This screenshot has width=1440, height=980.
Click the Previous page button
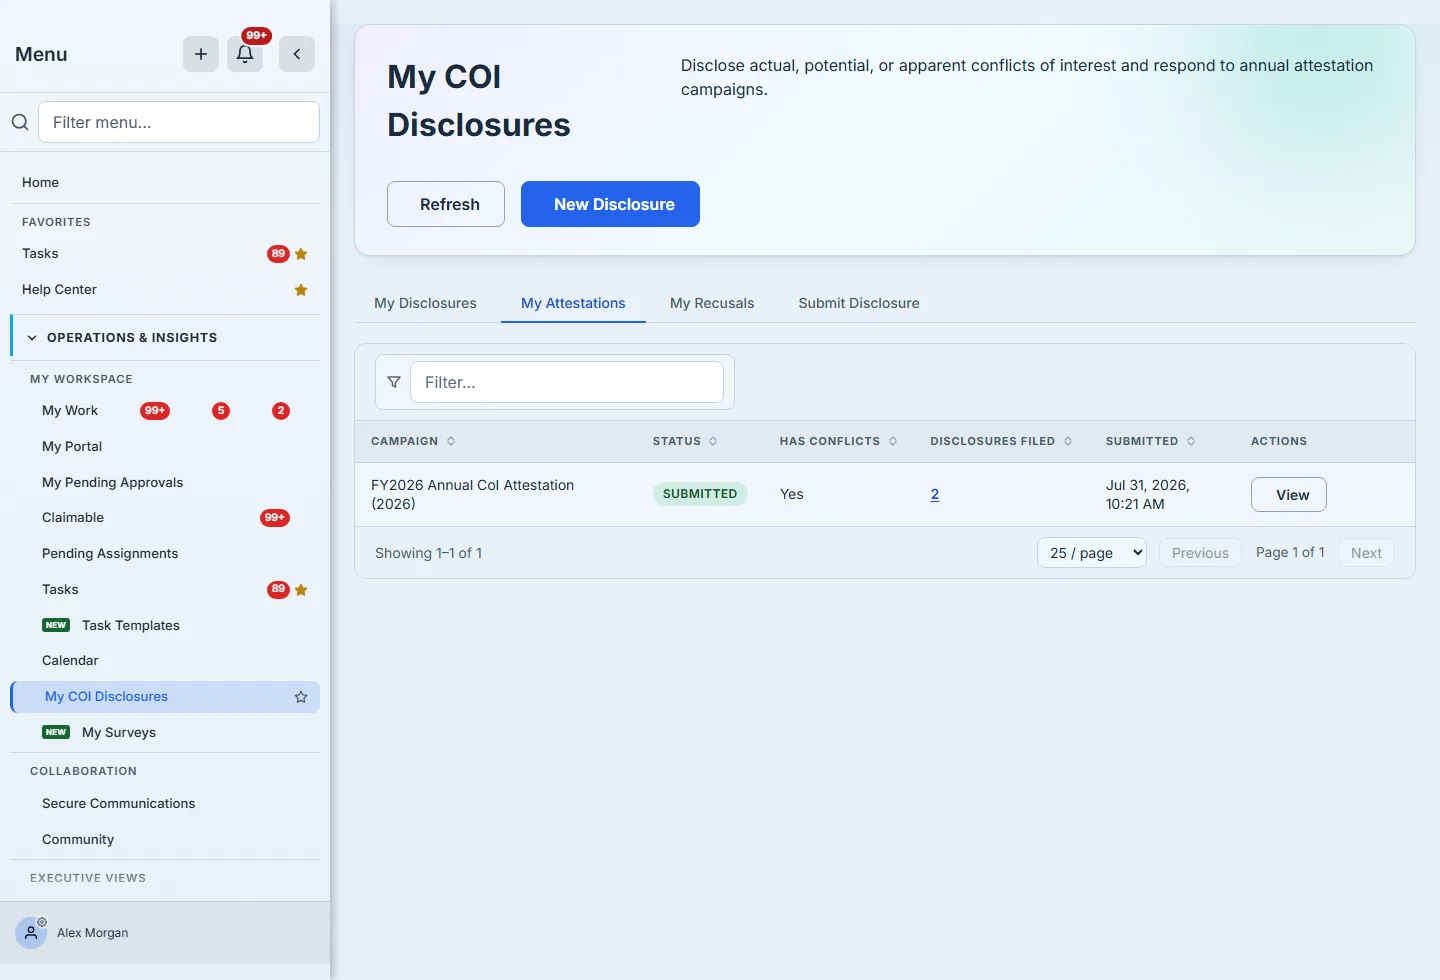(x=1200, y=553)
